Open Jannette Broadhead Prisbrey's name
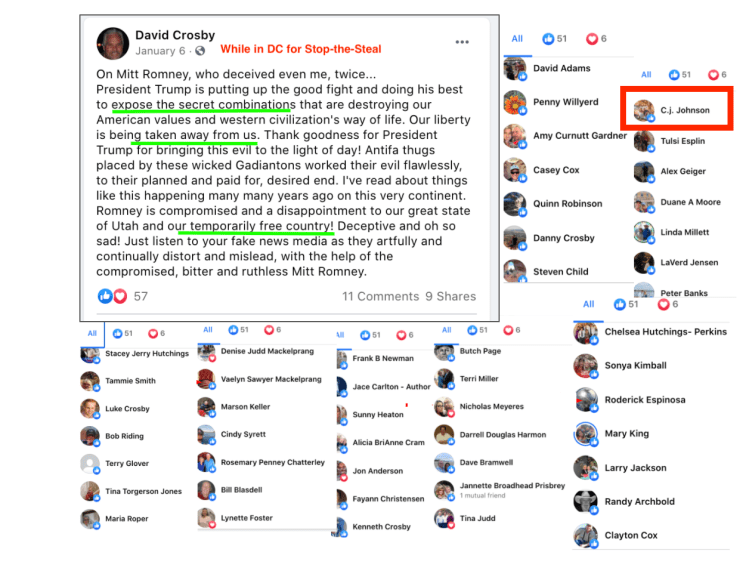This screenshot has height=574, width=749. pyautogui.click(x=512, y=486)
